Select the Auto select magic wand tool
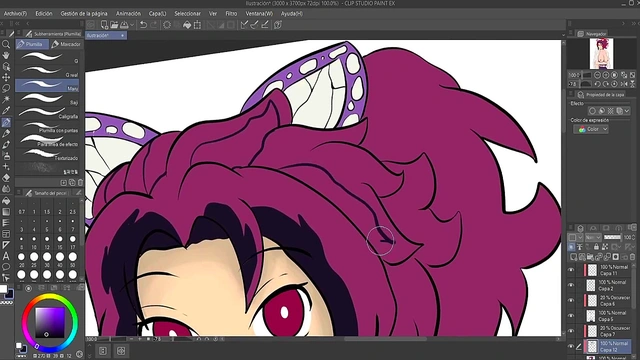Screen dimensions: 640x360 pyautogui.click(x=6, y=99)
